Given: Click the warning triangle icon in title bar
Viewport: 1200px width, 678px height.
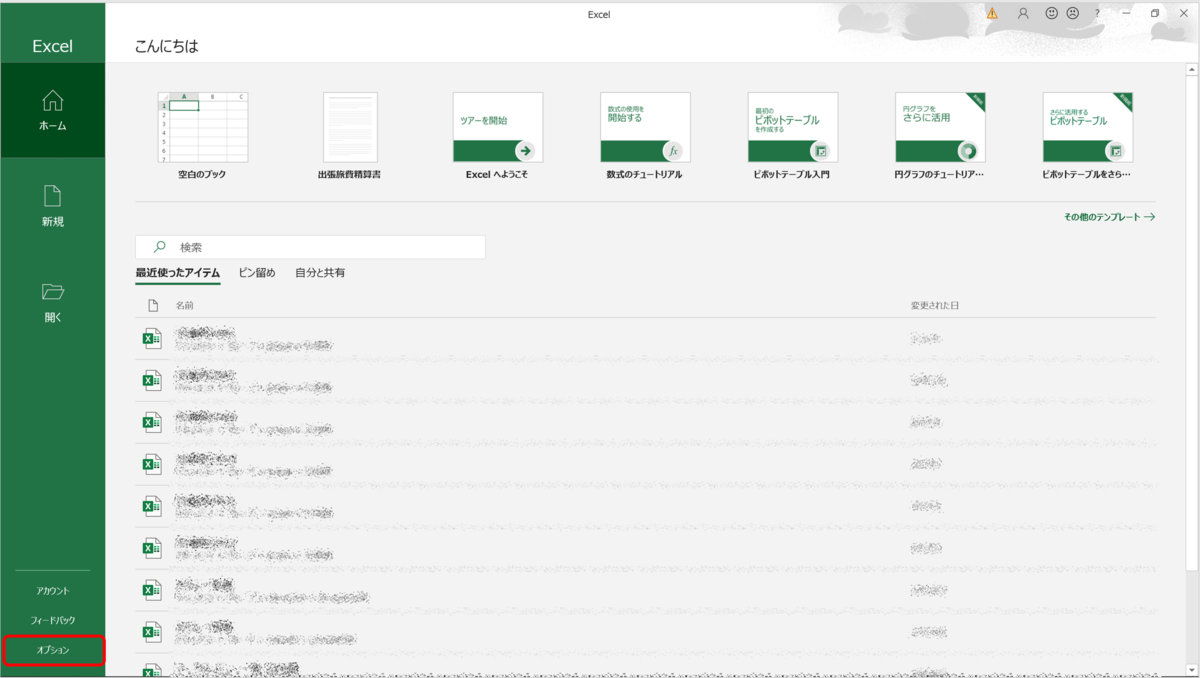Looking at the screenshot, I should point(992,14).
